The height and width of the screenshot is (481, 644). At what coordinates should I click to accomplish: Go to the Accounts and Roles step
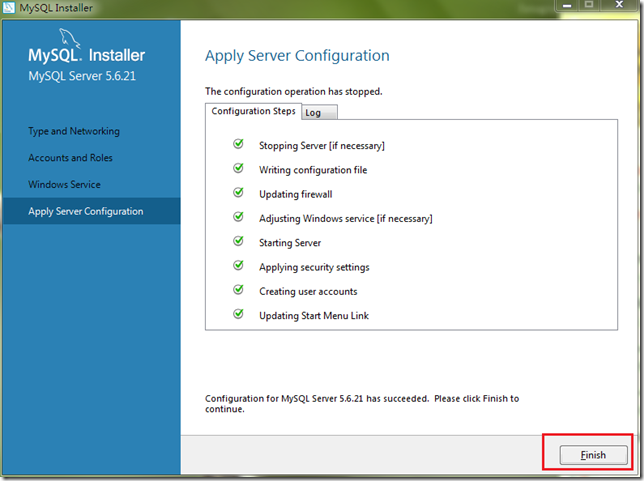pyautogui.click(x=70, y=158)
